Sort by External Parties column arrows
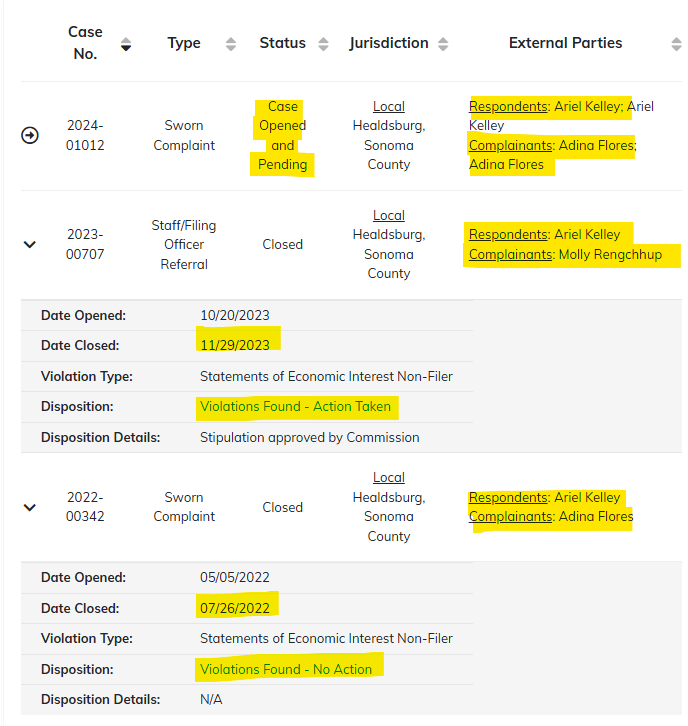This screenshot has width=688, height=726. (676, 44)
